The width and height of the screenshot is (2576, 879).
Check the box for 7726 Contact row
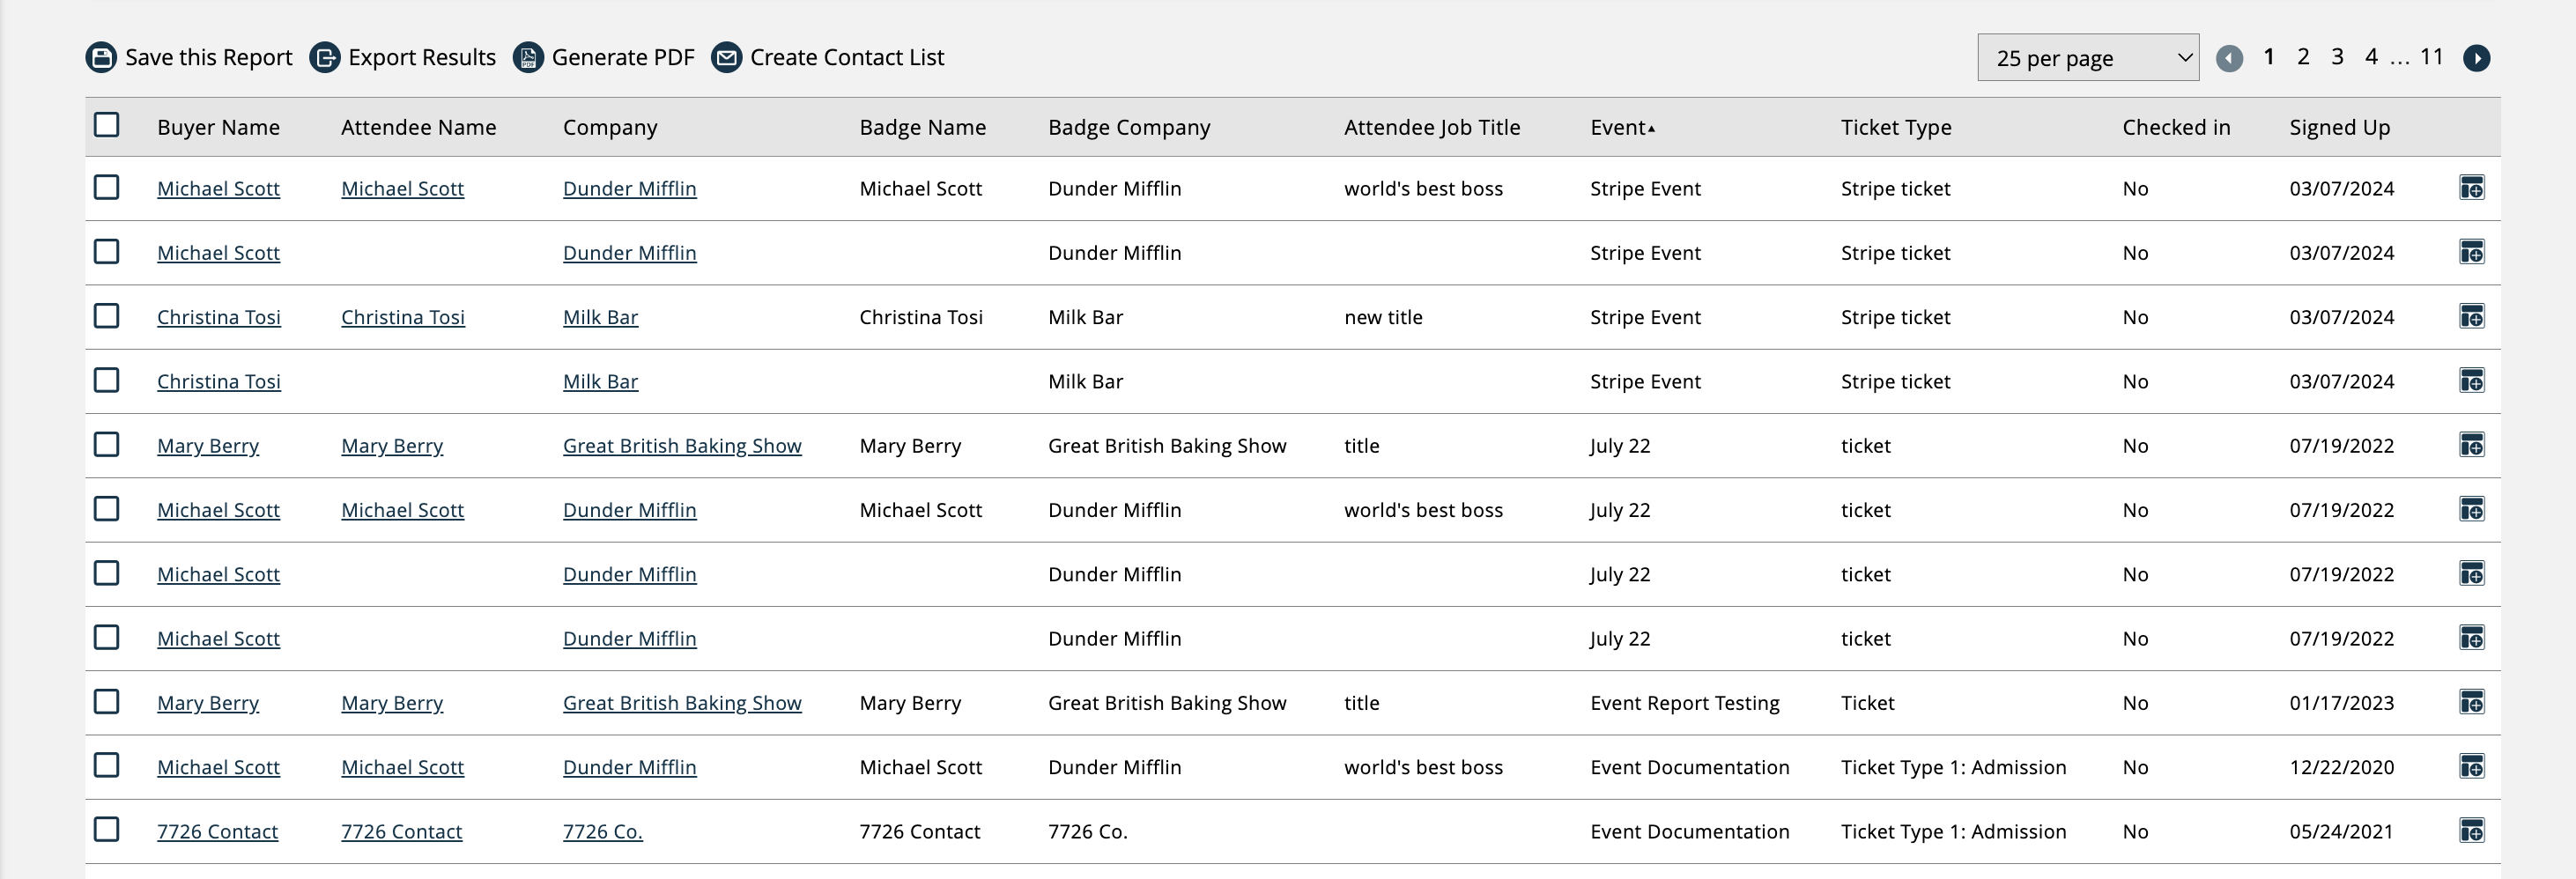click(106, 829)
